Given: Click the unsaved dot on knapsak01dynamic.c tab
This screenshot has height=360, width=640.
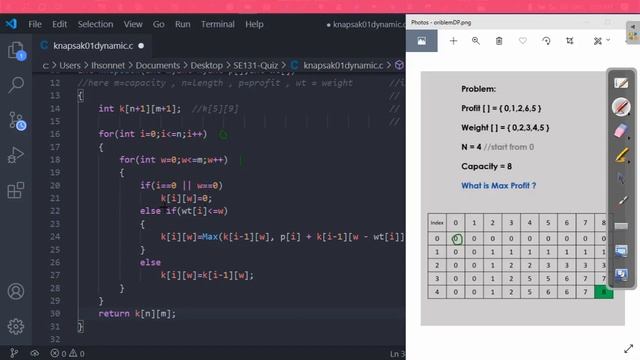Looking at the screenshot, I should [x=141, y=46].
